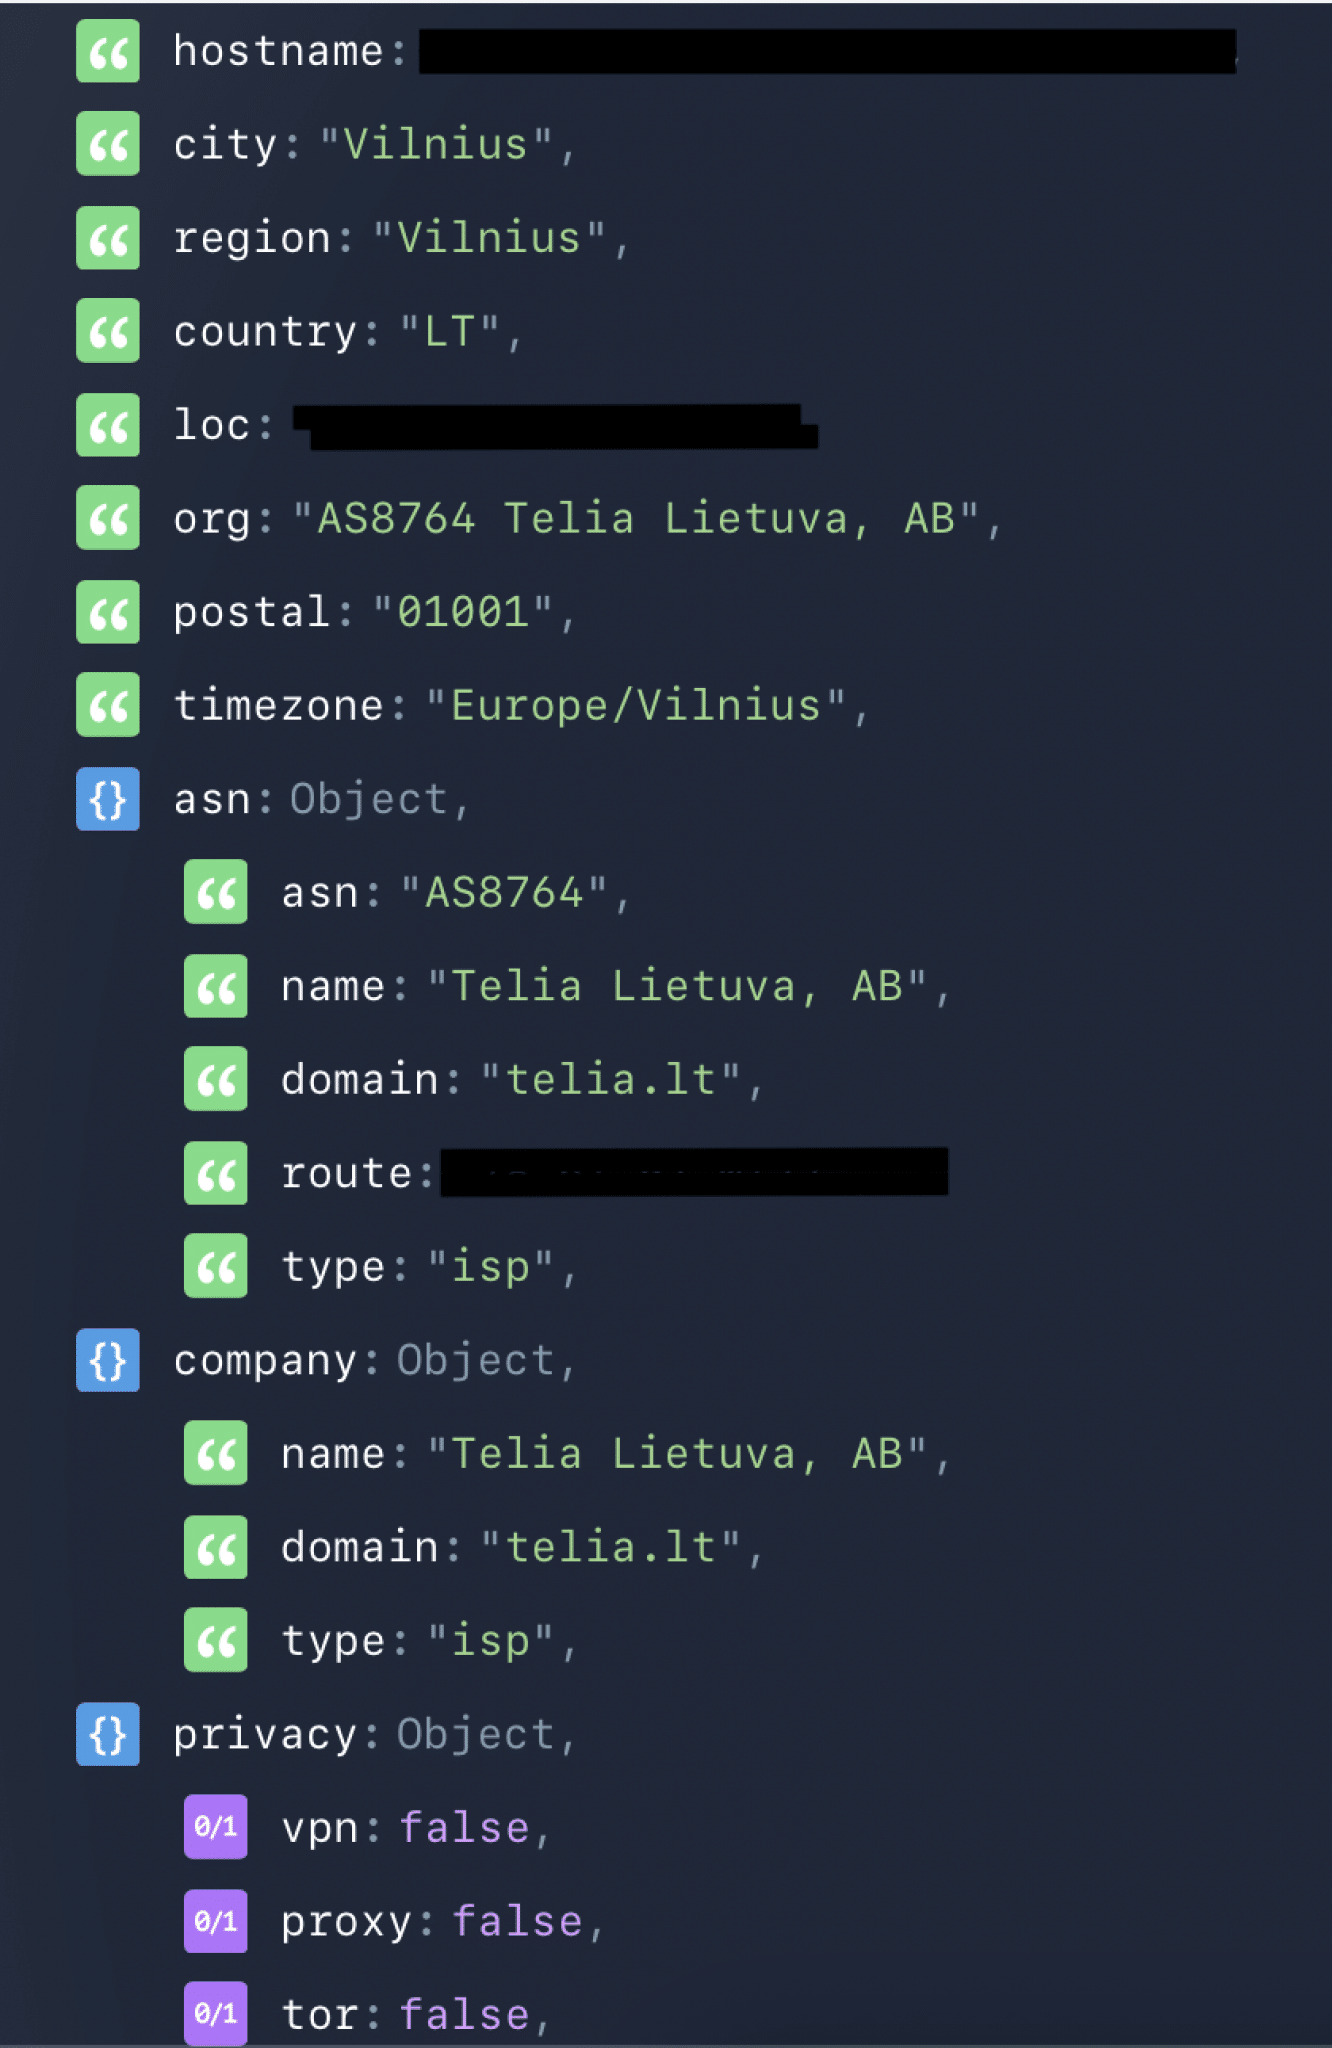Collapse the privacy object node

108,1735
